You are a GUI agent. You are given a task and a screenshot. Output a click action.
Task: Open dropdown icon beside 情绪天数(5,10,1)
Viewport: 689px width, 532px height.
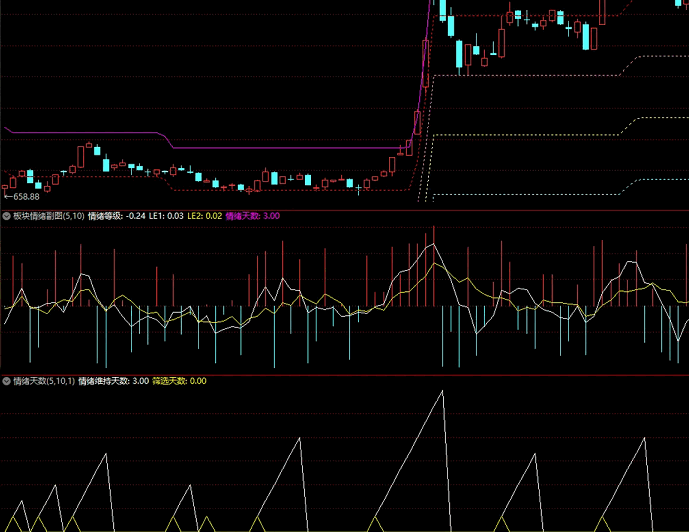tap(7, 381)
